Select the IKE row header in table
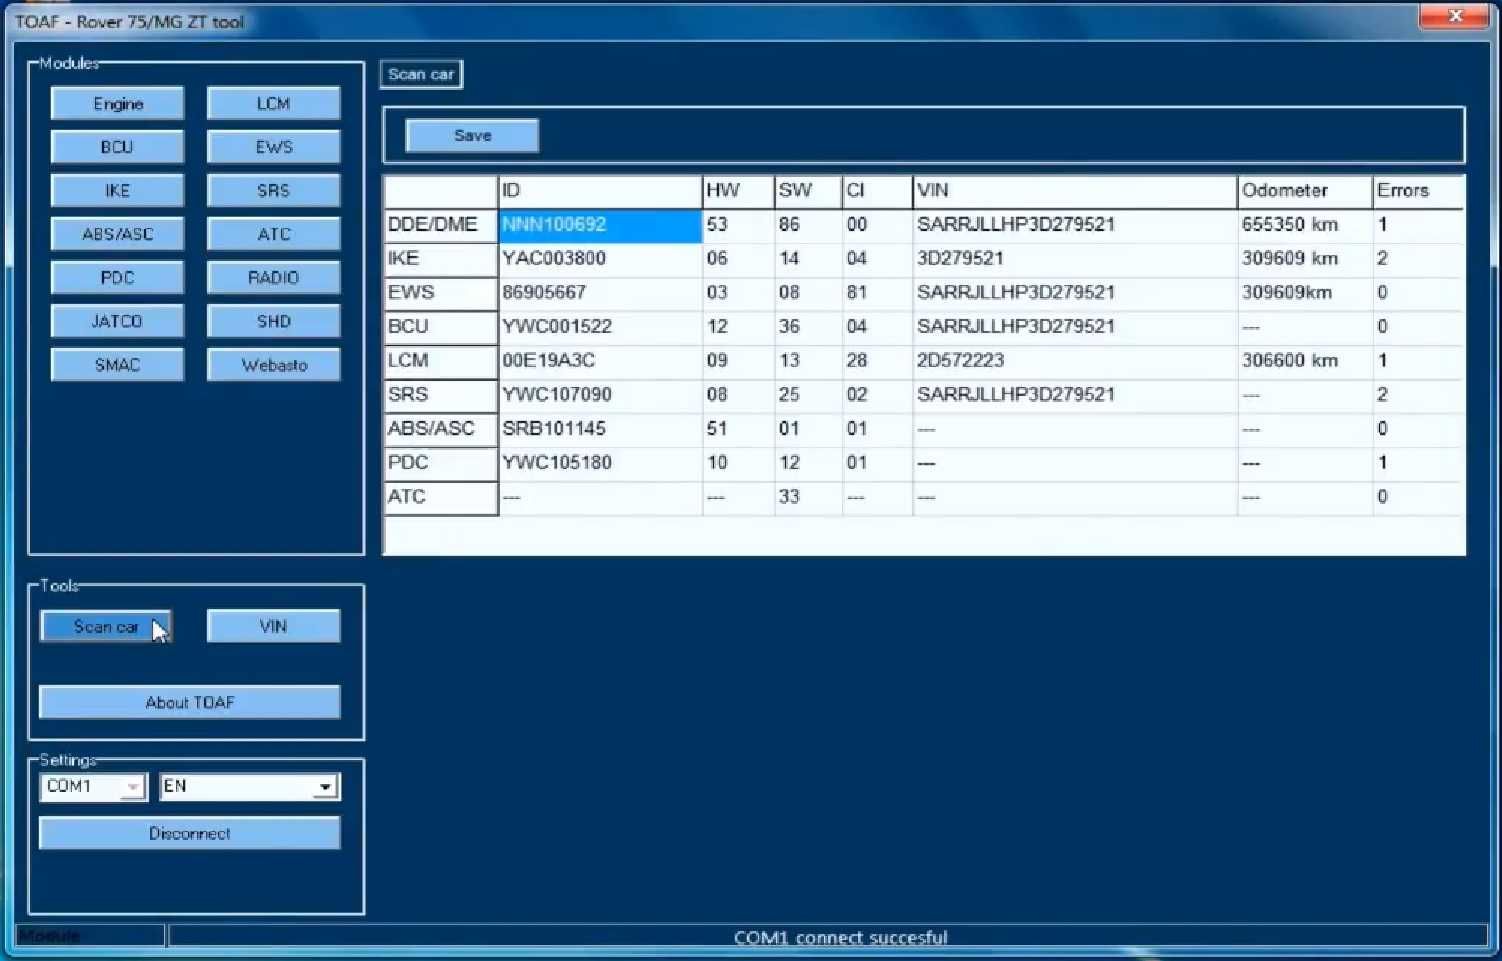This screenshot has height=961, width=1502. (441, 259)
